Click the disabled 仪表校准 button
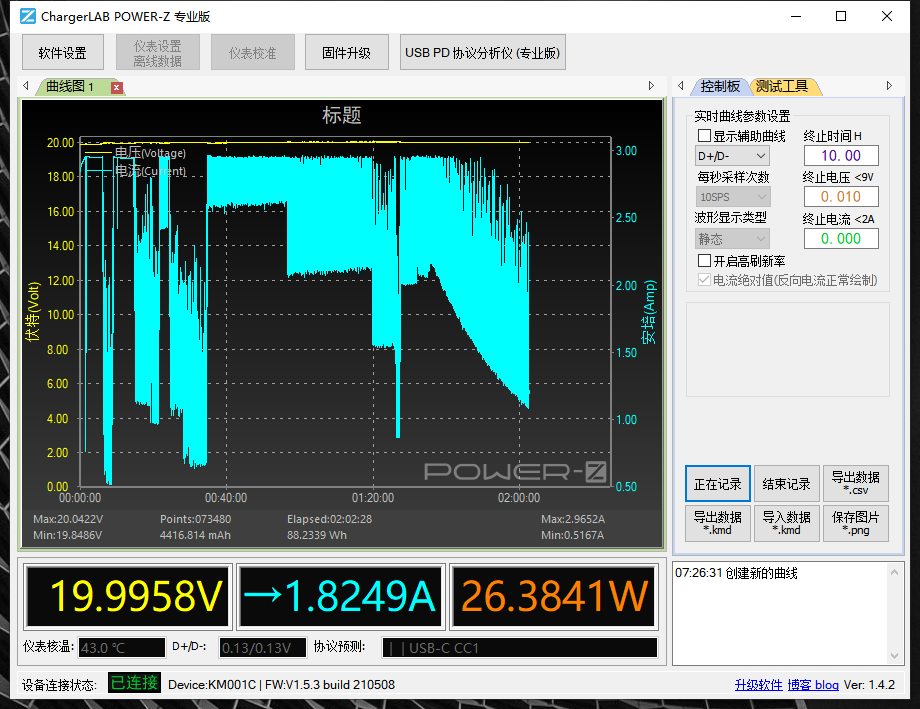The image size is (920, 709). (252, 53)
